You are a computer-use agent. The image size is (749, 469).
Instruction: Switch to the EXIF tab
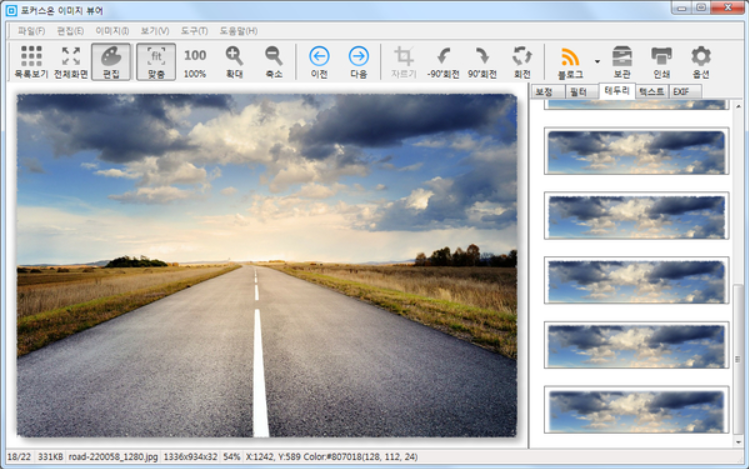coord(680,91)
